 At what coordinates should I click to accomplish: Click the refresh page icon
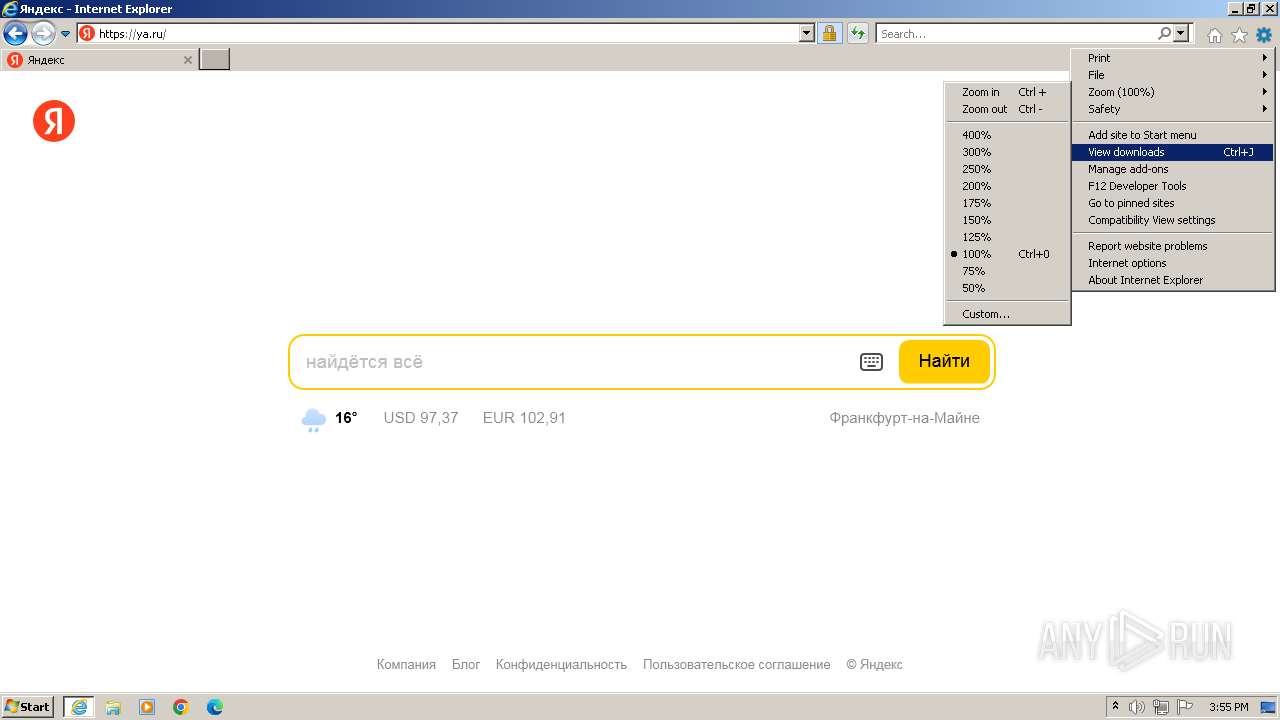click(858, 34)
